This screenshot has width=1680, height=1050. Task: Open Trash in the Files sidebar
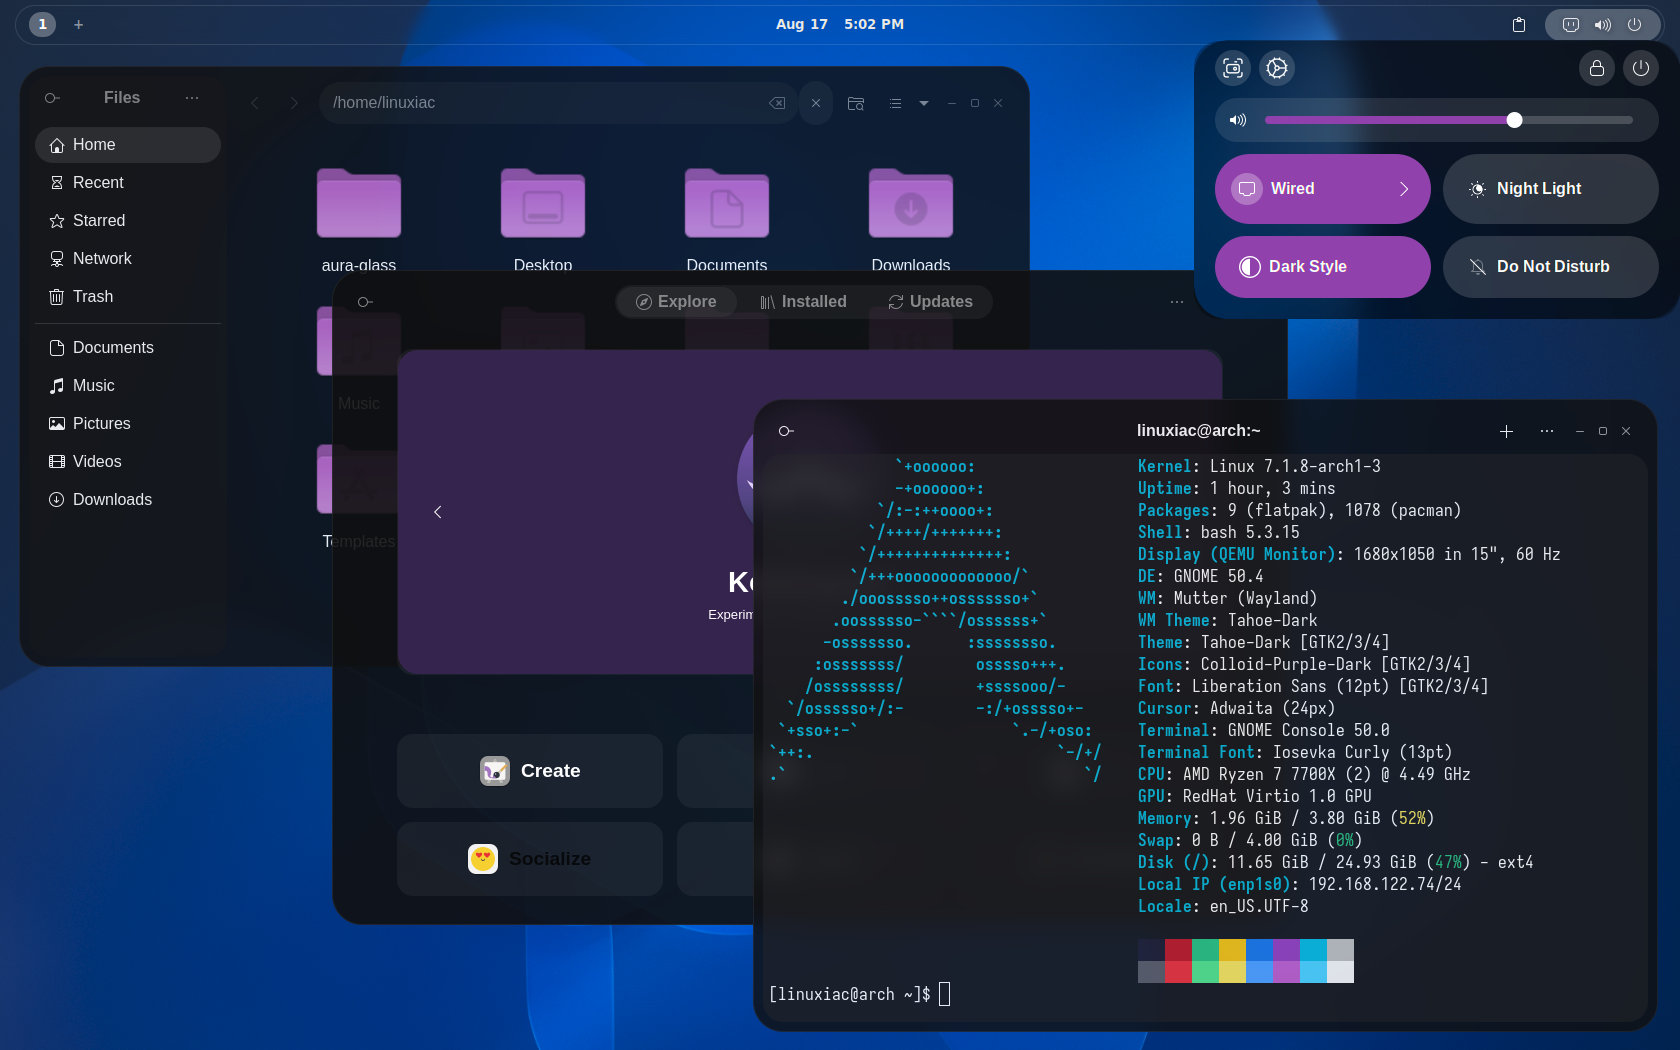(128, 297)
